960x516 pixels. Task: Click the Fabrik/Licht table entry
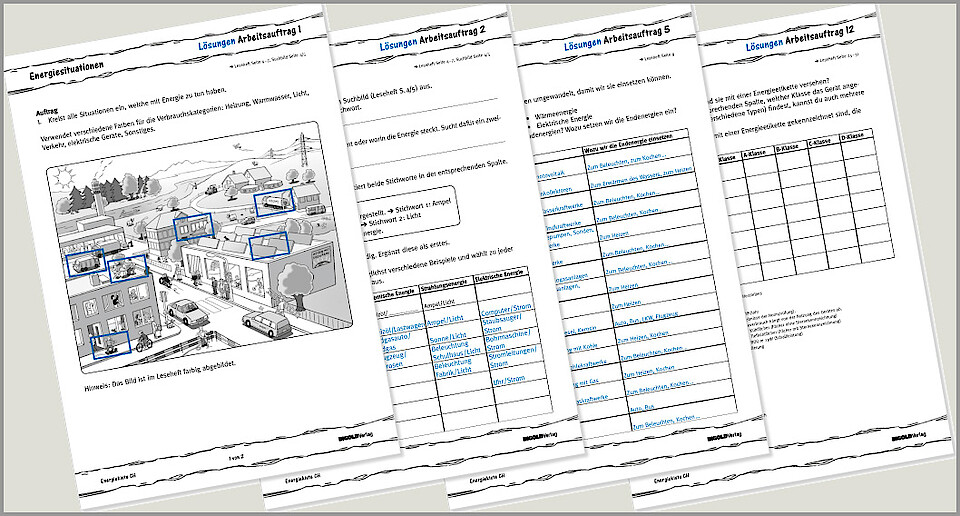pos(454,372)
